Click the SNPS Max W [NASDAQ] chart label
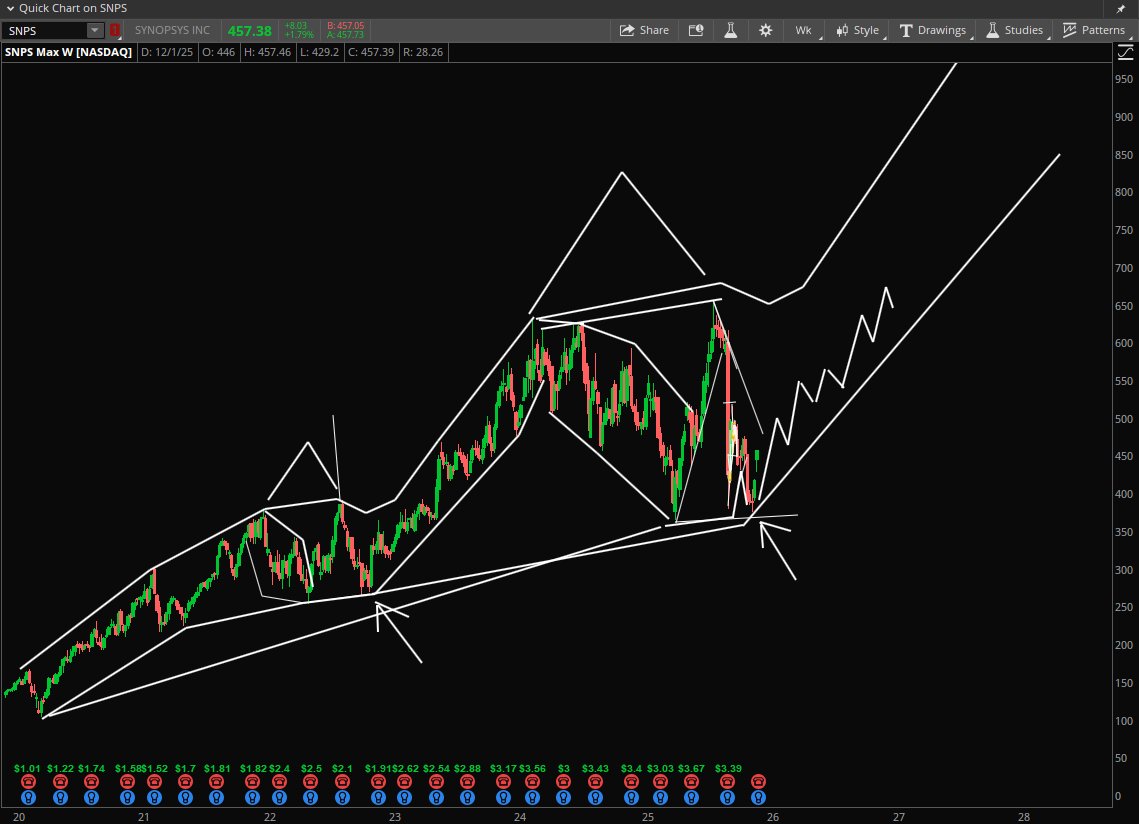 [68, 52]
